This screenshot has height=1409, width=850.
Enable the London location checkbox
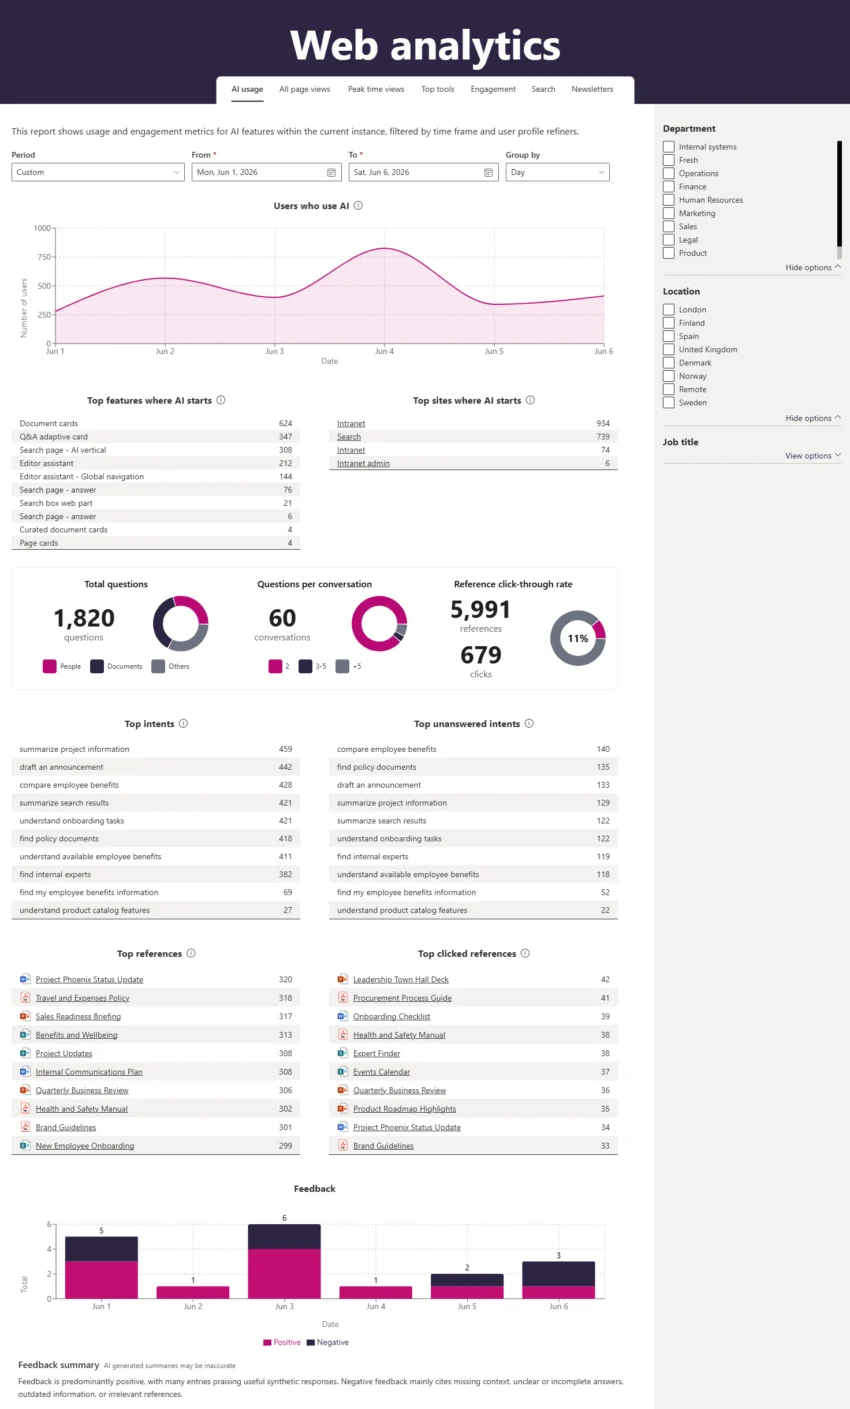click(669, 309)
